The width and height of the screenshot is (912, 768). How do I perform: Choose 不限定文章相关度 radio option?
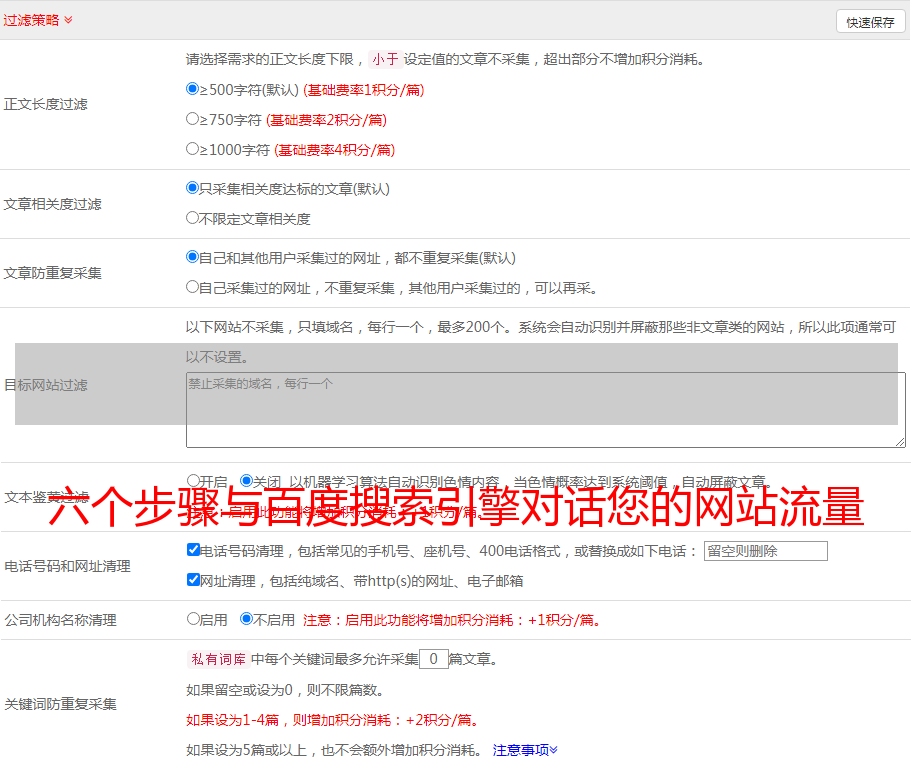[193, 218]
